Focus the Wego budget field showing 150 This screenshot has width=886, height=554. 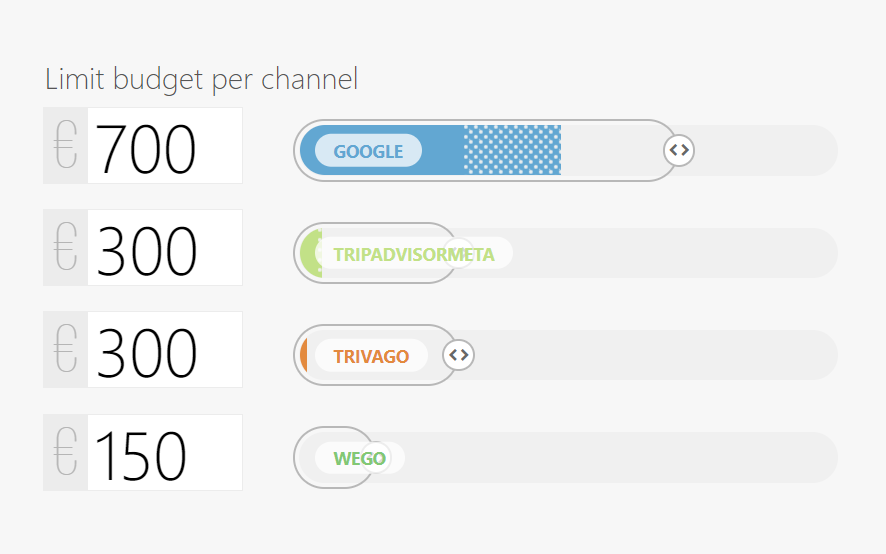(164, 453)
